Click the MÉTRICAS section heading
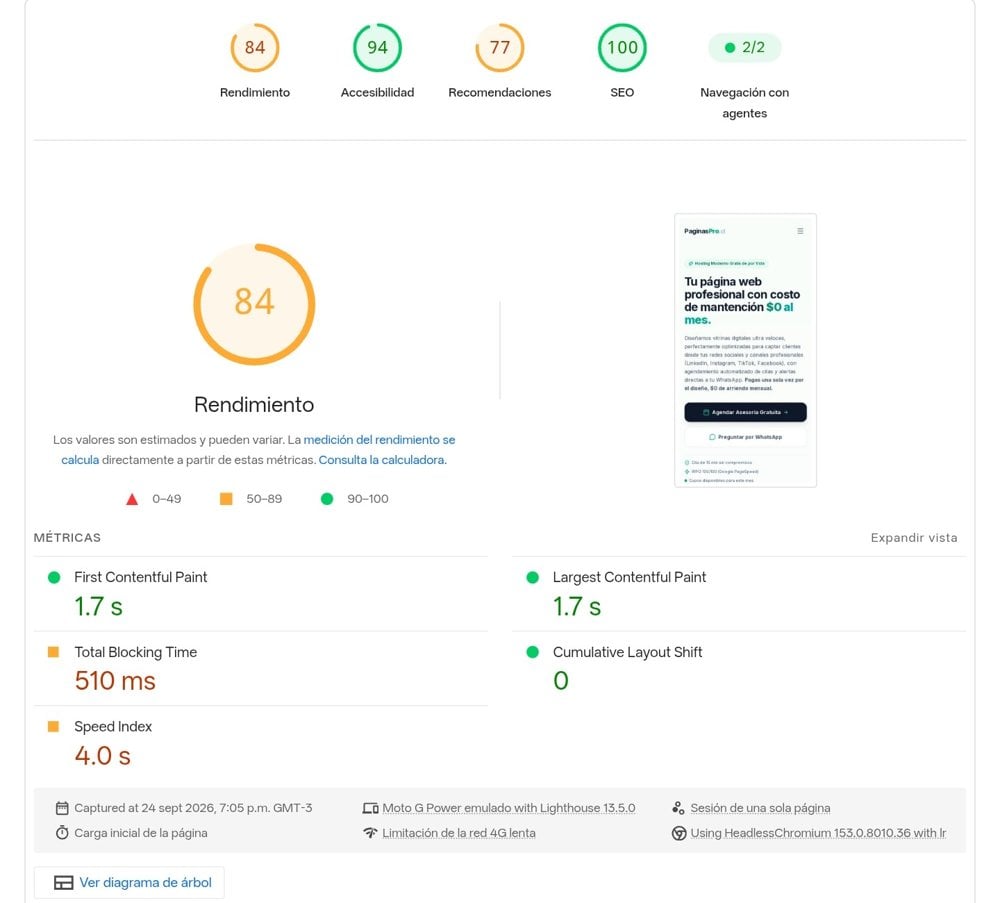This screenshot has height=903, width=1000. (x=67, y=538)
